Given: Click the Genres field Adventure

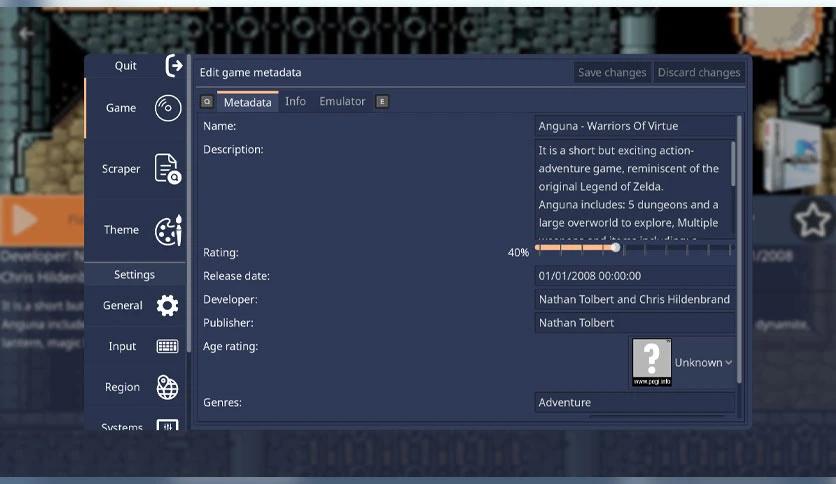Looking at the screenshot, I should click(x=635, y=402).
